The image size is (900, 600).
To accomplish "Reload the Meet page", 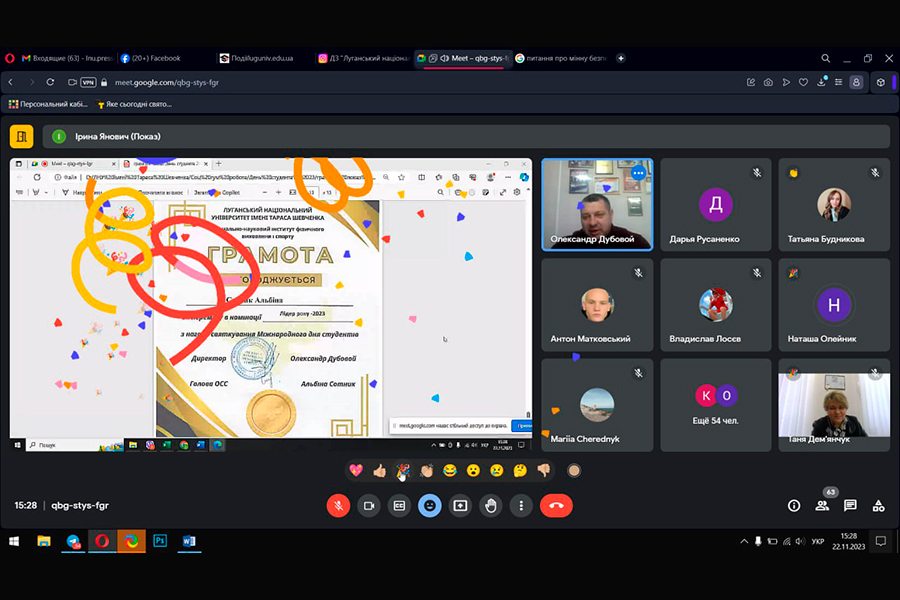I will coord(51,82).
